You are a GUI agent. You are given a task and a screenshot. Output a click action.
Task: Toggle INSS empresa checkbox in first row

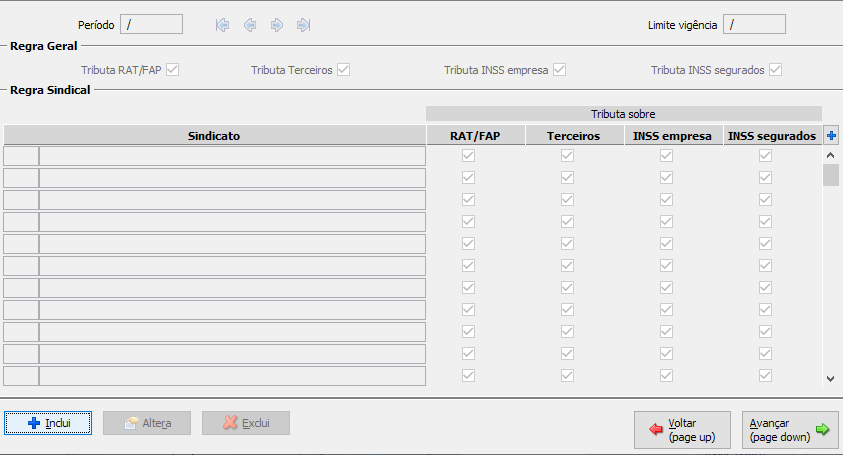pos(666,155)
